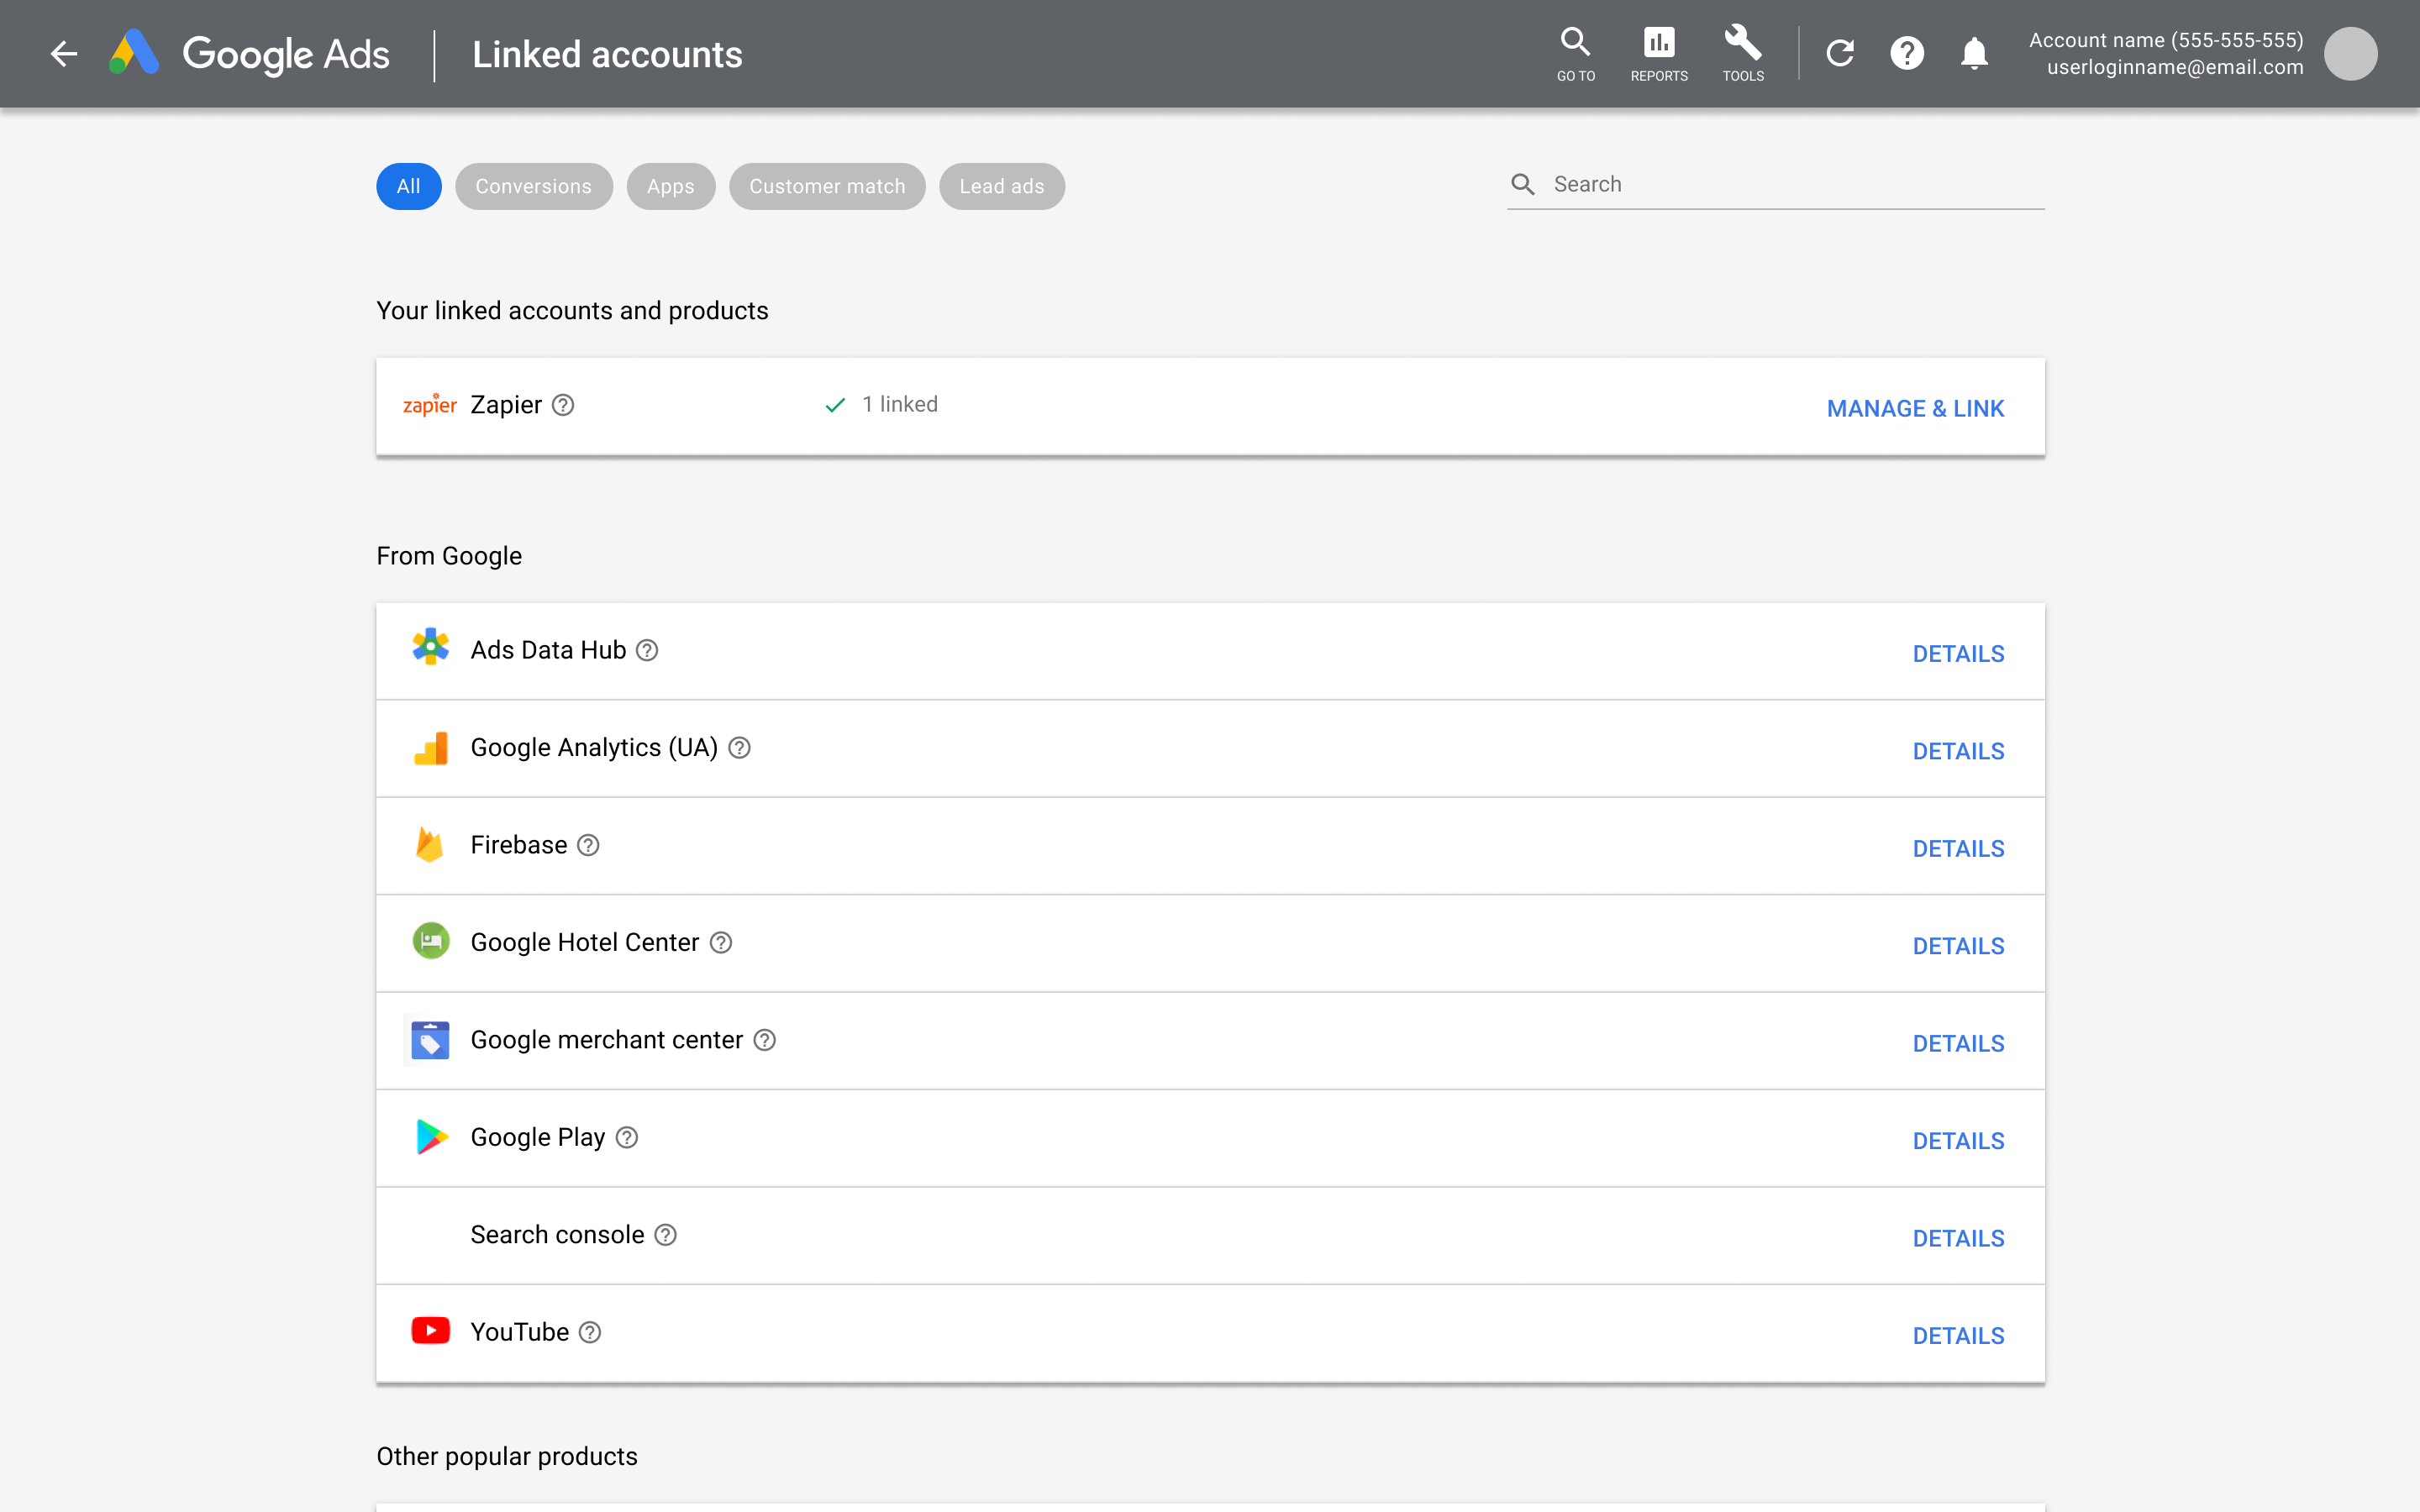
Task: Click the help icon next to Firebase
Action: pos(589,845)
